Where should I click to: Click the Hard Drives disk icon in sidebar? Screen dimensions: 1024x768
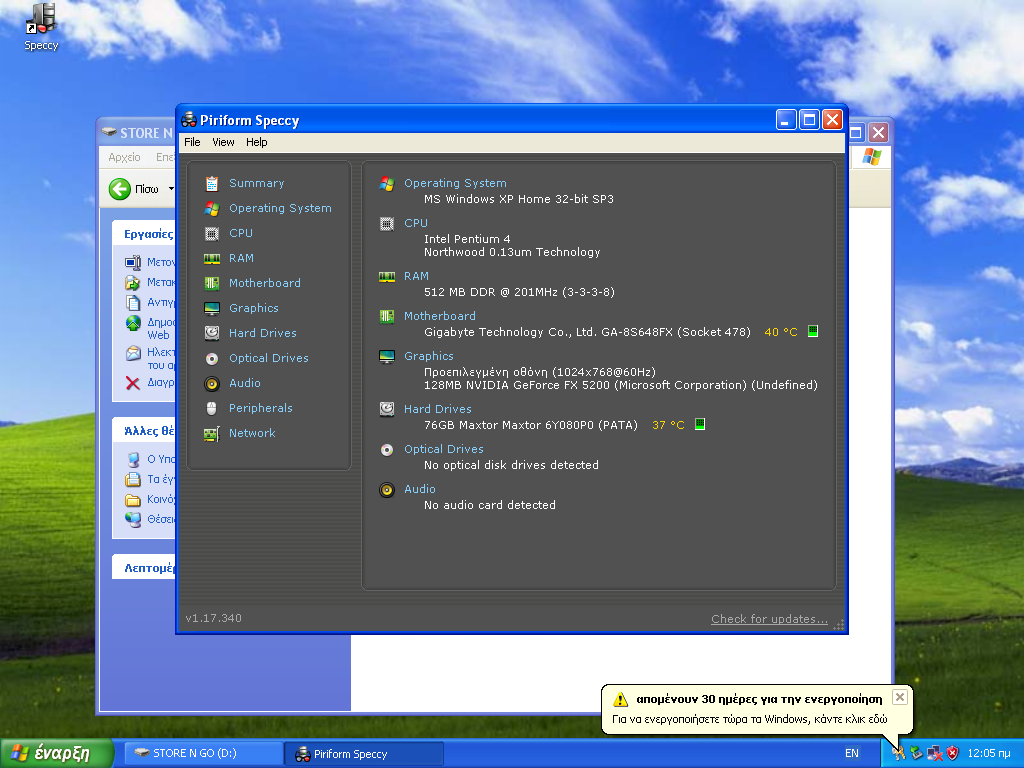click(212, 333)
